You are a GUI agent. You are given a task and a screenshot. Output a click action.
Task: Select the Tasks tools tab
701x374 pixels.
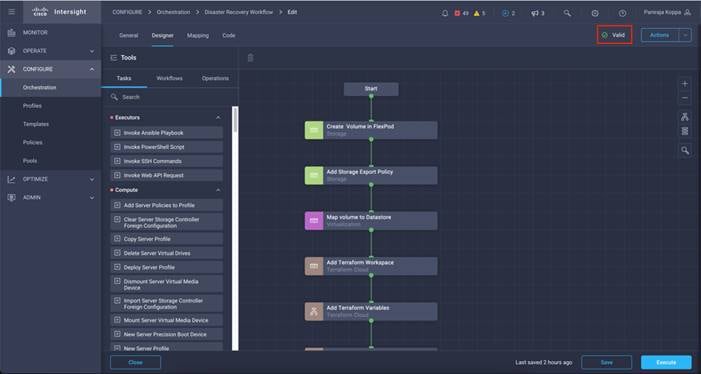[x=124, y=78]
